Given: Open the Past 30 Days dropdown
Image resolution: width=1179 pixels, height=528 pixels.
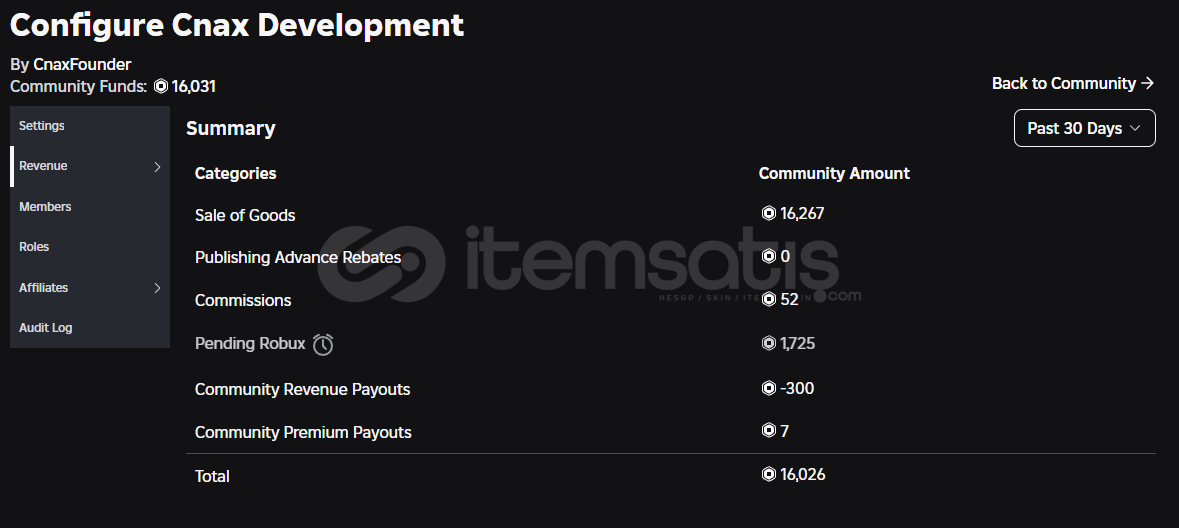Looking at the screenshot, I should pos(1084,129).
